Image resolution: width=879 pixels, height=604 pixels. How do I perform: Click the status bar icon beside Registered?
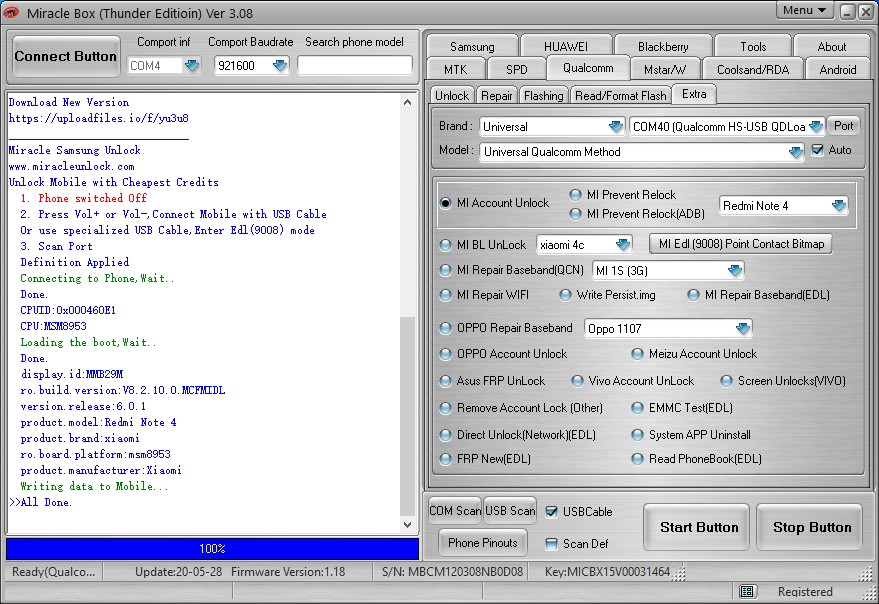[746, 591]
